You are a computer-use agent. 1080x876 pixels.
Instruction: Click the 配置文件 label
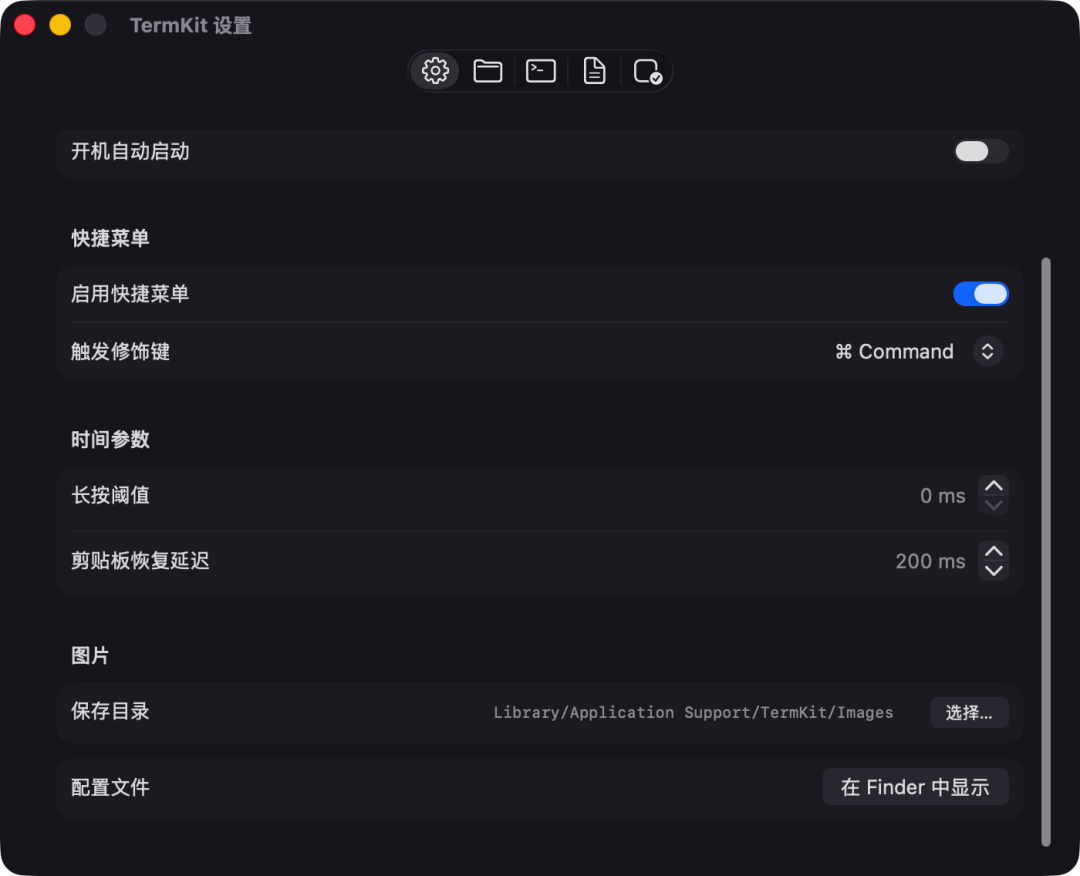click(110, 786)
